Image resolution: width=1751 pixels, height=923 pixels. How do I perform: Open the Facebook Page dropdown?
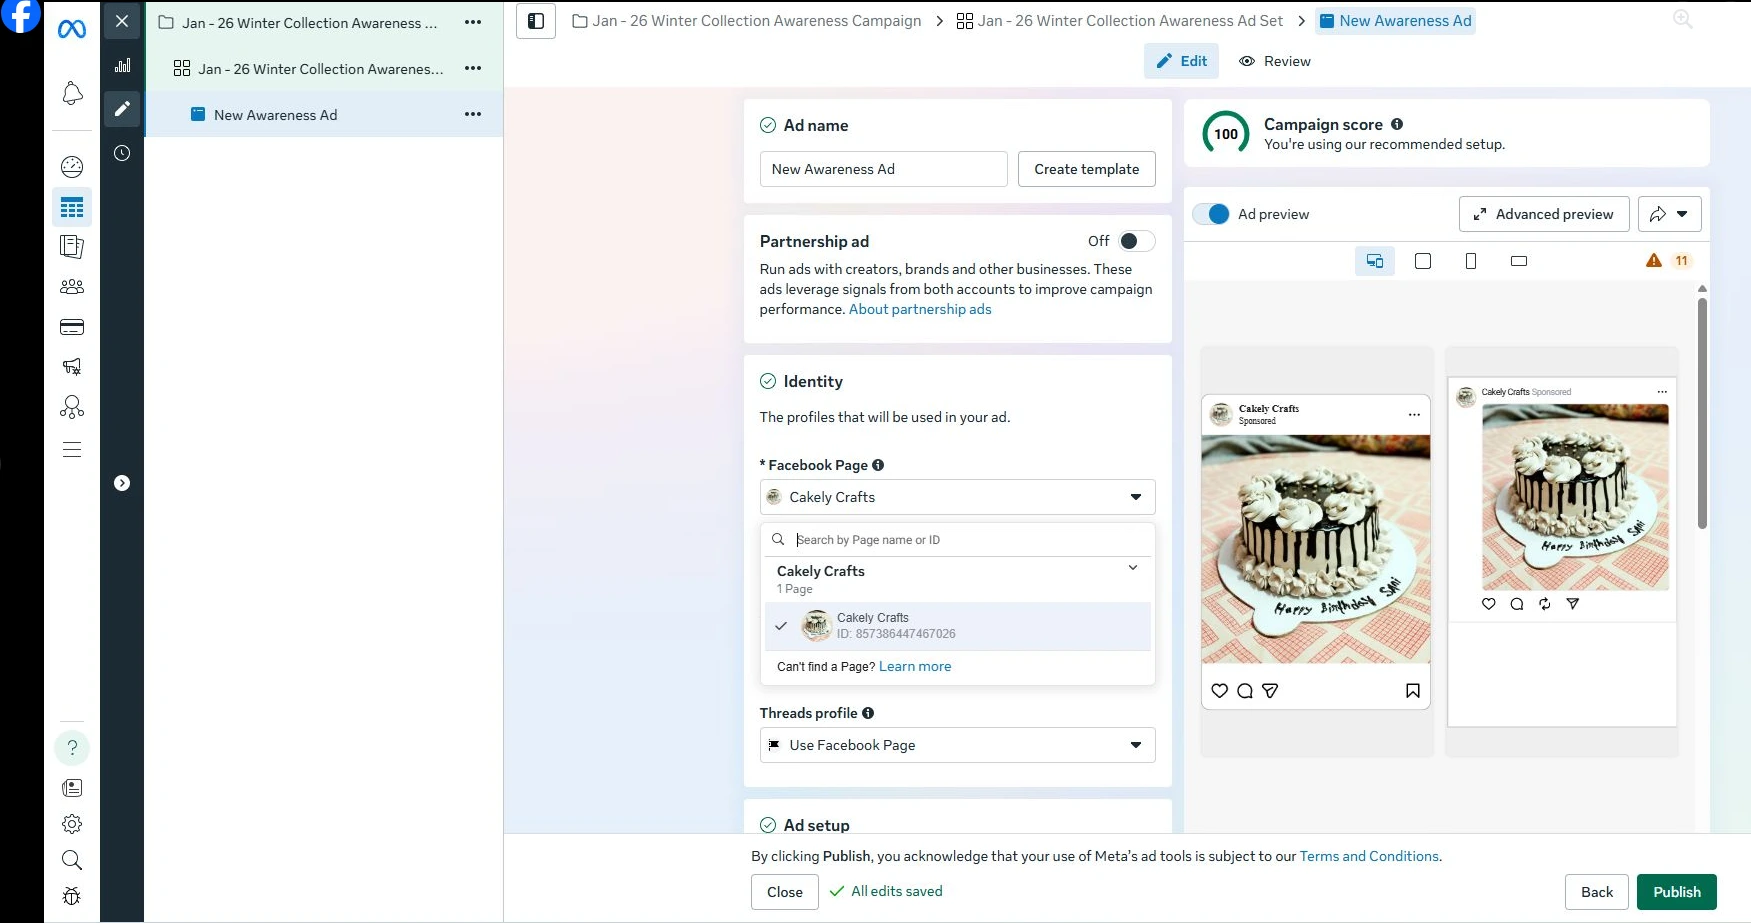957,497
